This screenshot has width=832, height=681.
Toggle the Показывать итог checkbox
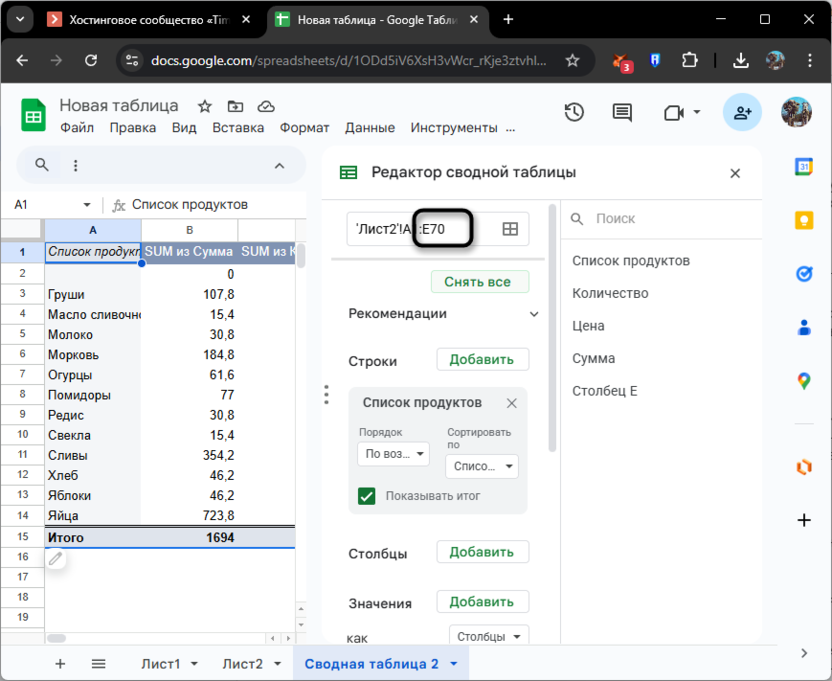click(367, 495)
